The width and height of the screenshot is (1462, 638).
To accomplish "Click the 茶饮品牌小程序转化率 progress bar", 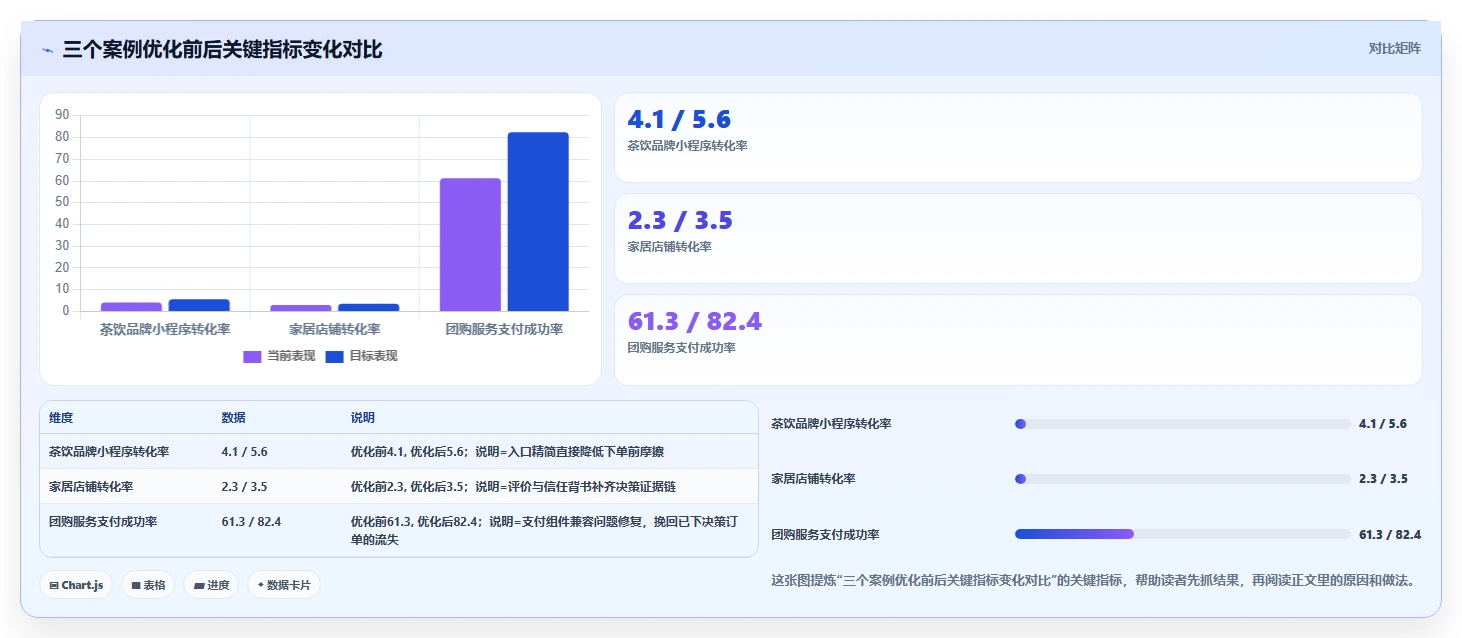I will (x=1182, y=424).
